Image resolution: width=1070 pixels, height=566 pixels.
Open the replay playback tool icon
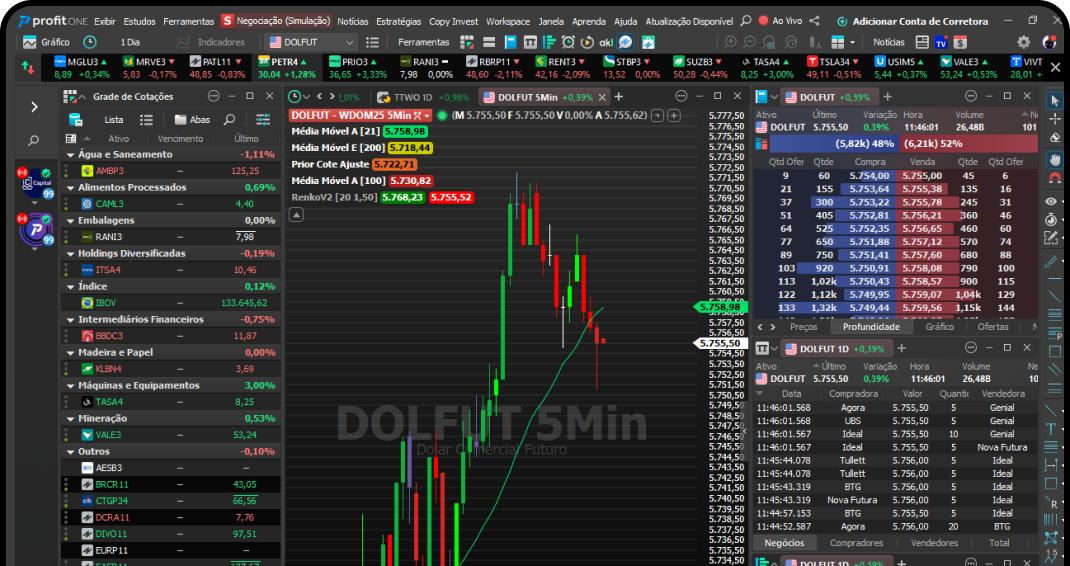tap(587, 42)
